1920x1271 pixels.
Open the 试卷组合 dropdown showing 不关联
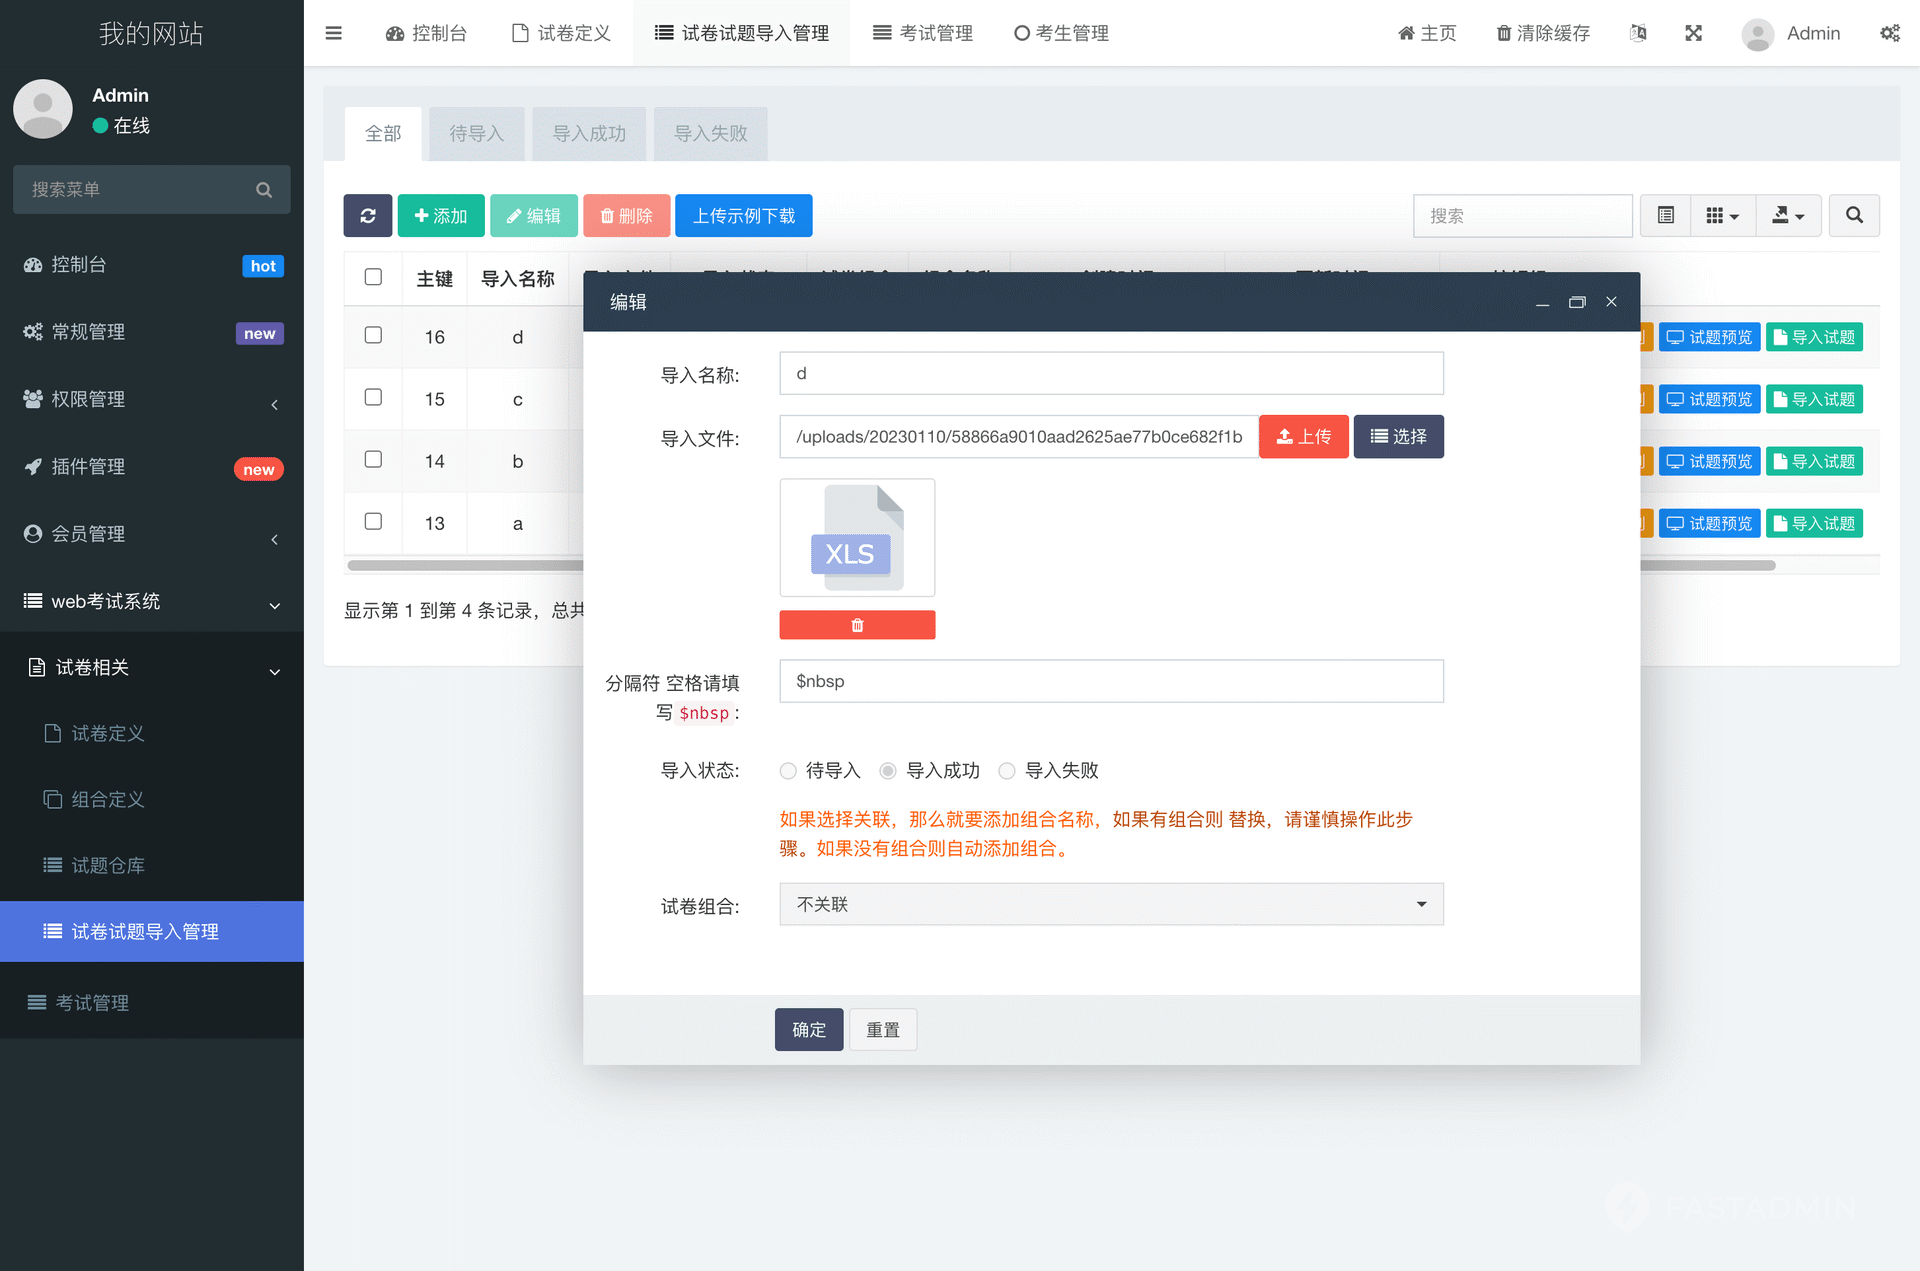pos(1111,904)
